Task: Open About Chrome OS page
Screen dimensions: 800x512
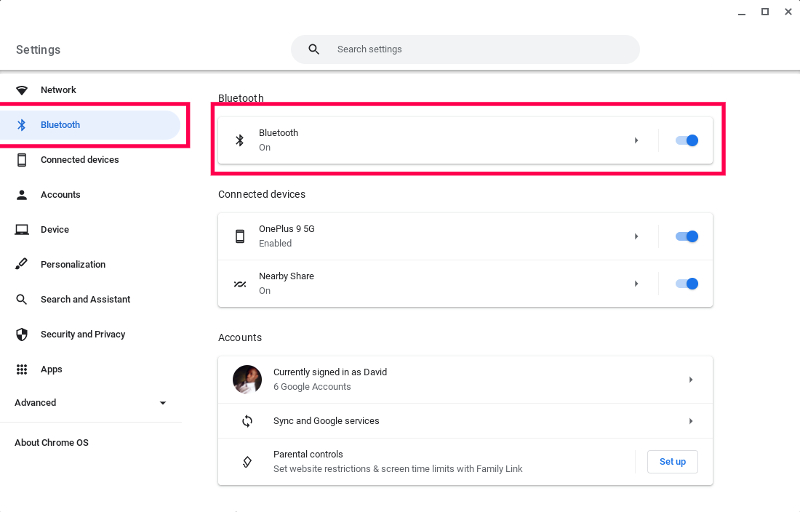Action: (52, 443)
